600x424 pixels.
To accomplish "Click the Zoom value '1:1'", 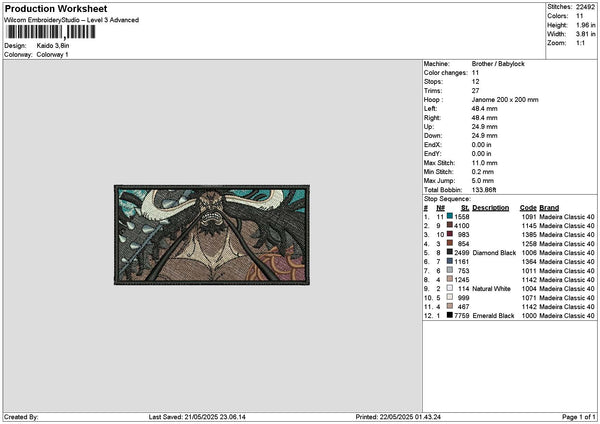I will click(x=580, y=43).
